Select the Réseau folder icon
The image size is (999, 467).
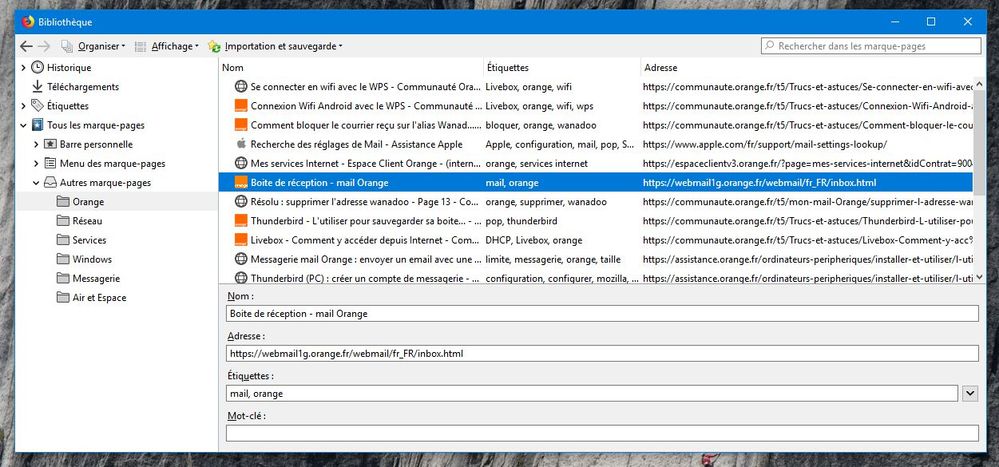pyautogui.click(x=62, y=221)
